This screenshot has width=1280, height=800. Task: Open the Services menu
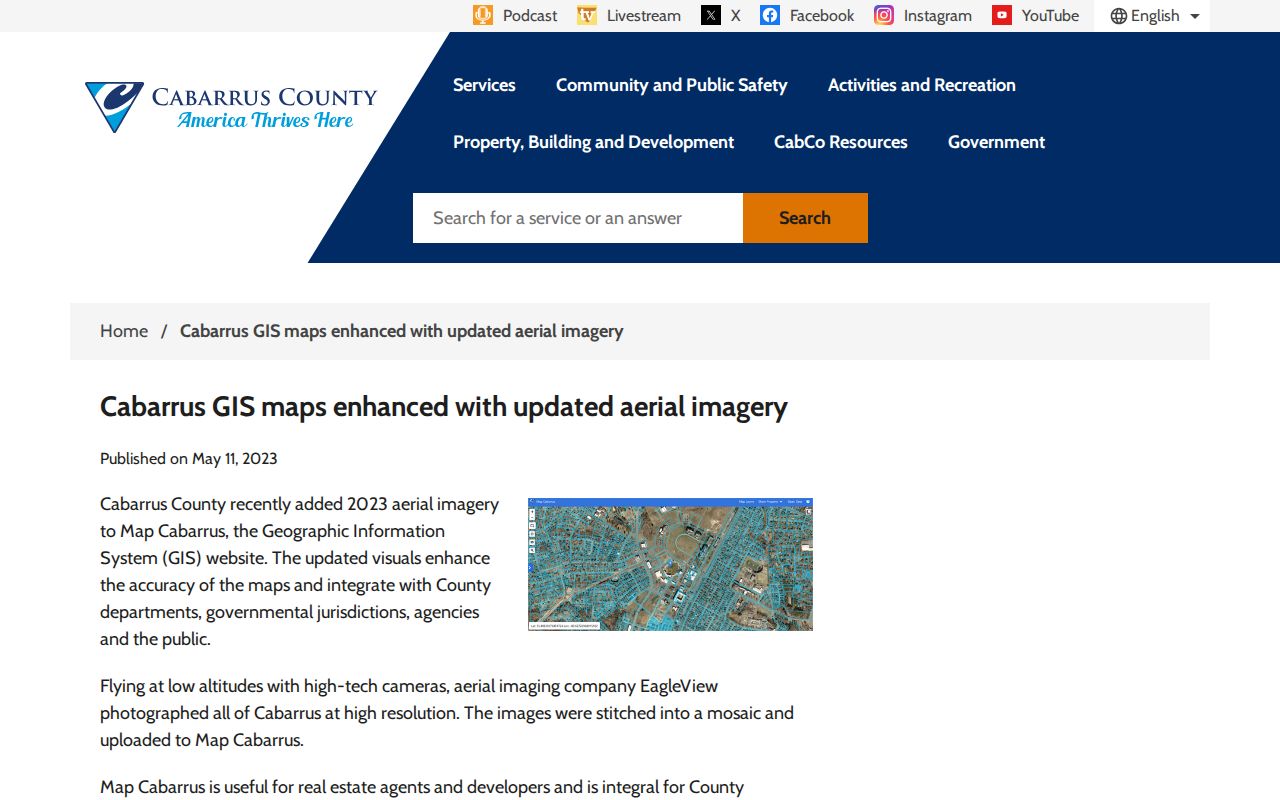[484, 85]
